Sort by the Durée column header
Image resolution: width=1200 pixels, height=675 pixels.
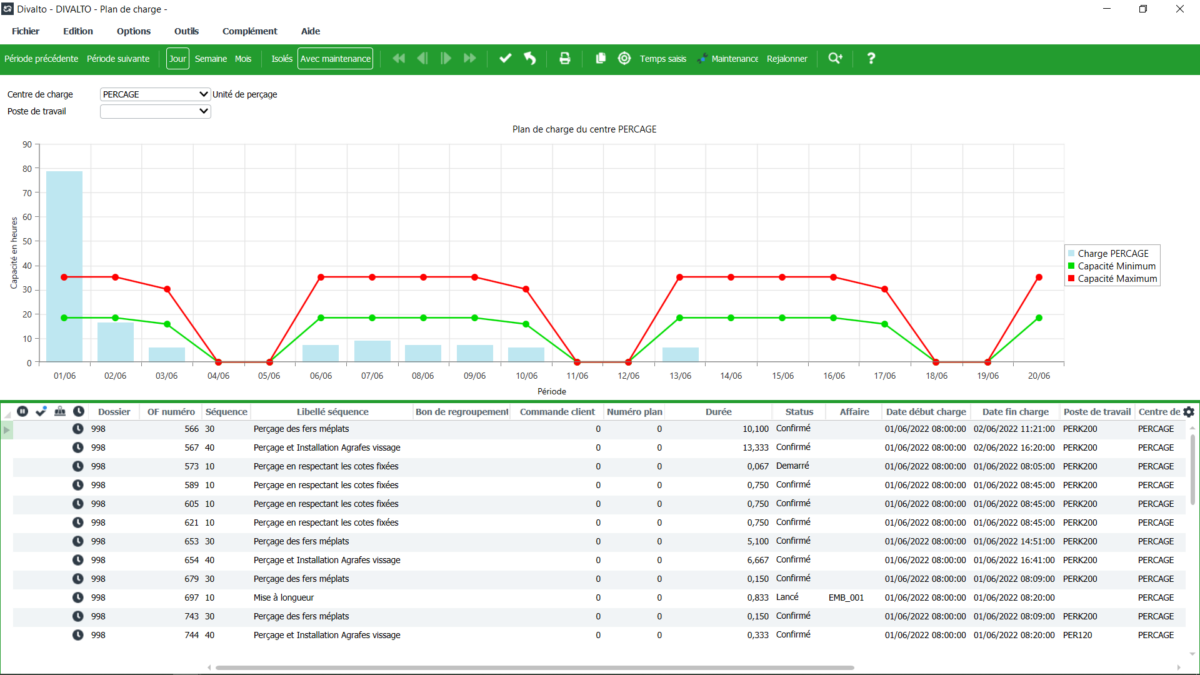tap(718, 411)
